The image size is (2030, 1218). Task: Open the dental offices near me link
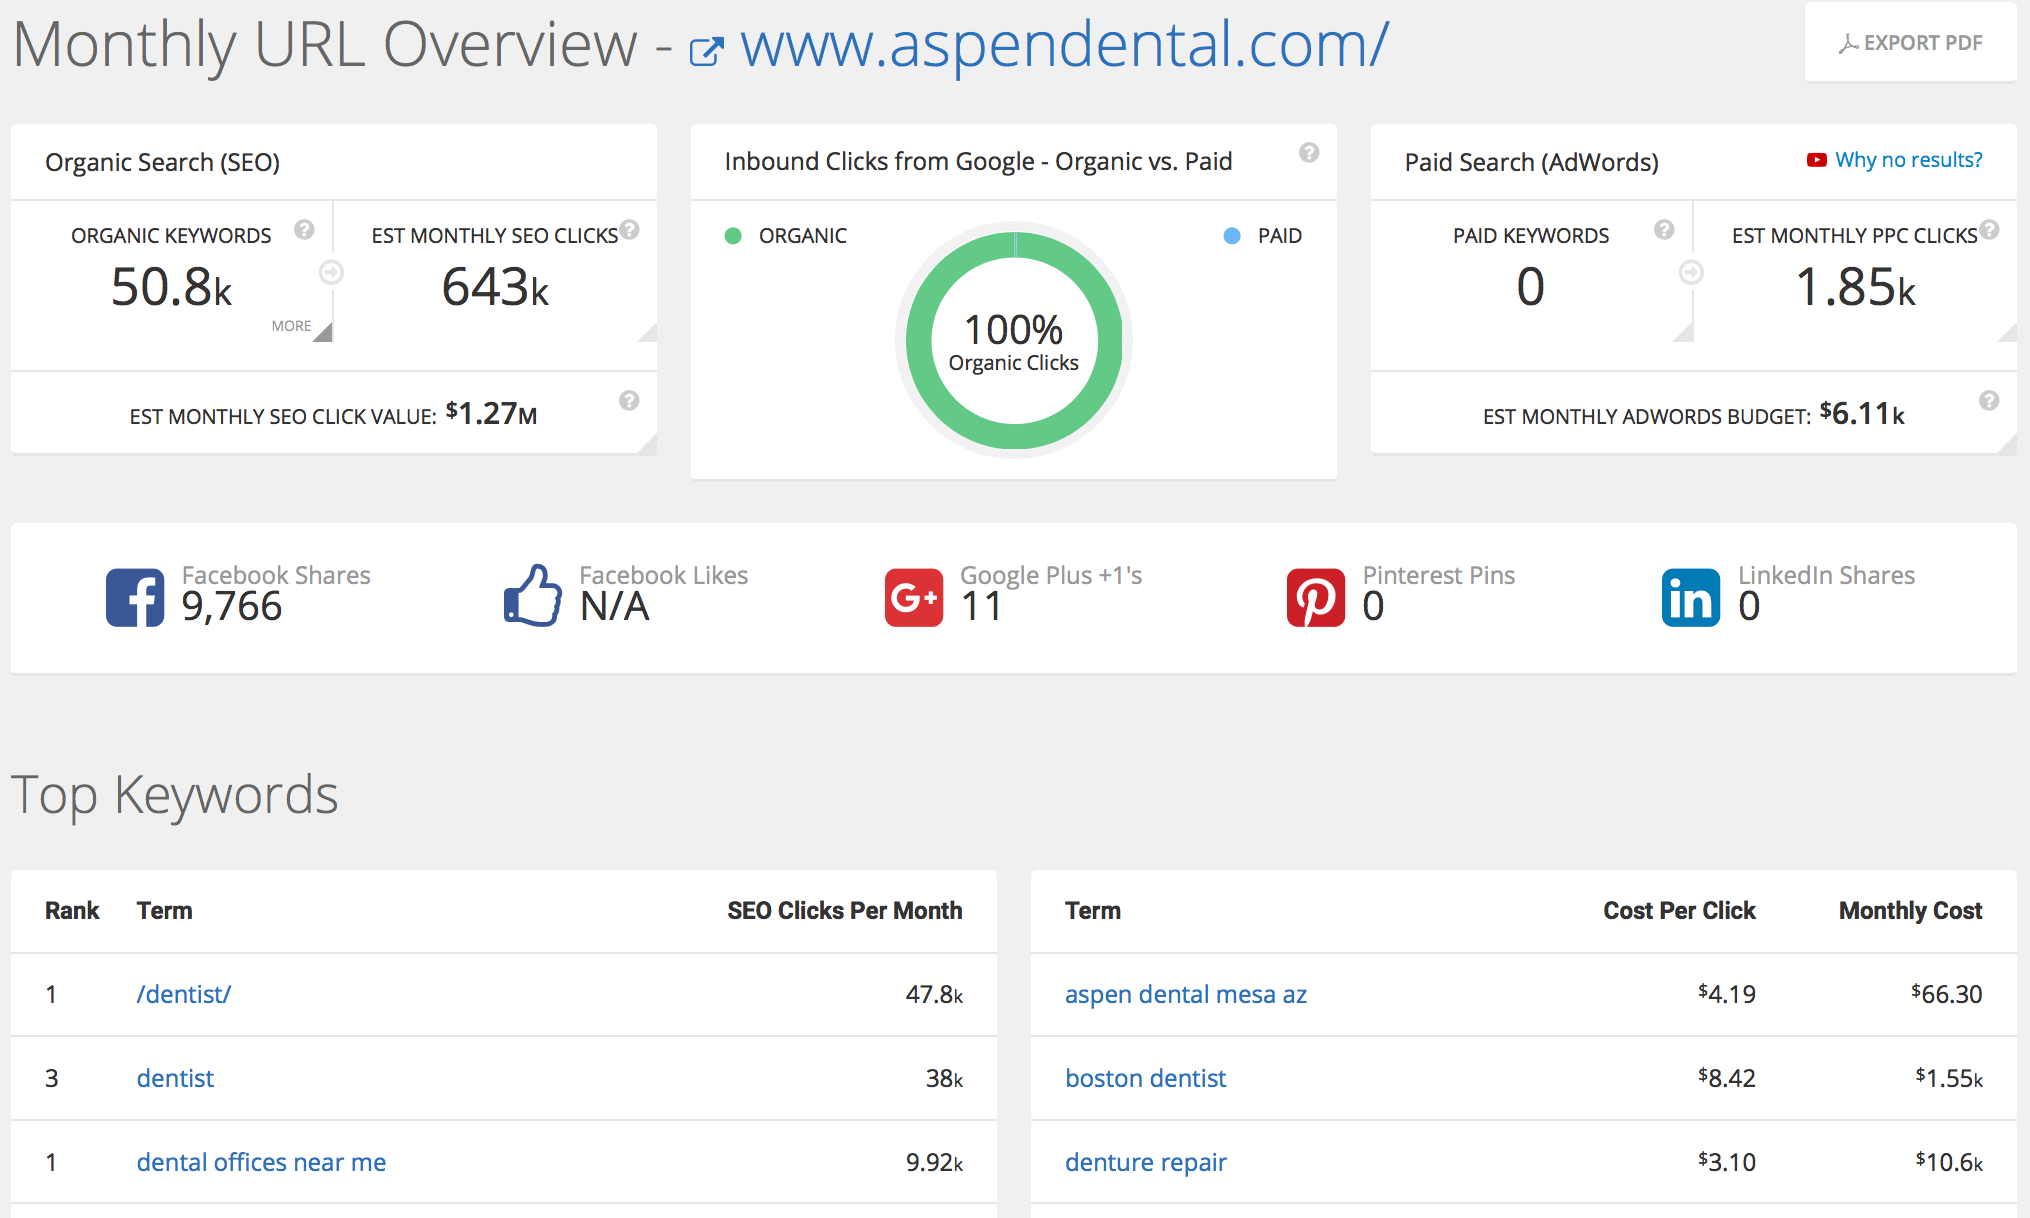[261, 1162]
